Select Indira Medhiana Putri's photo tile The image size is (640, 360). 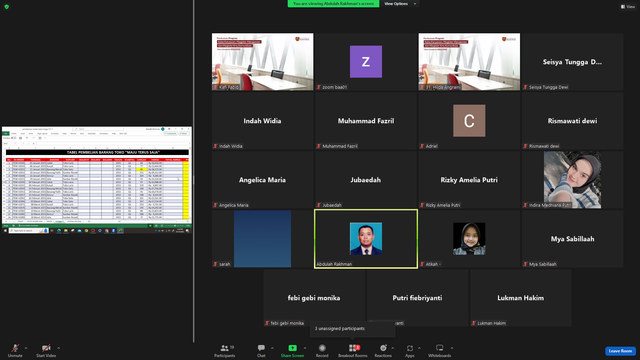tap(572, 180)
